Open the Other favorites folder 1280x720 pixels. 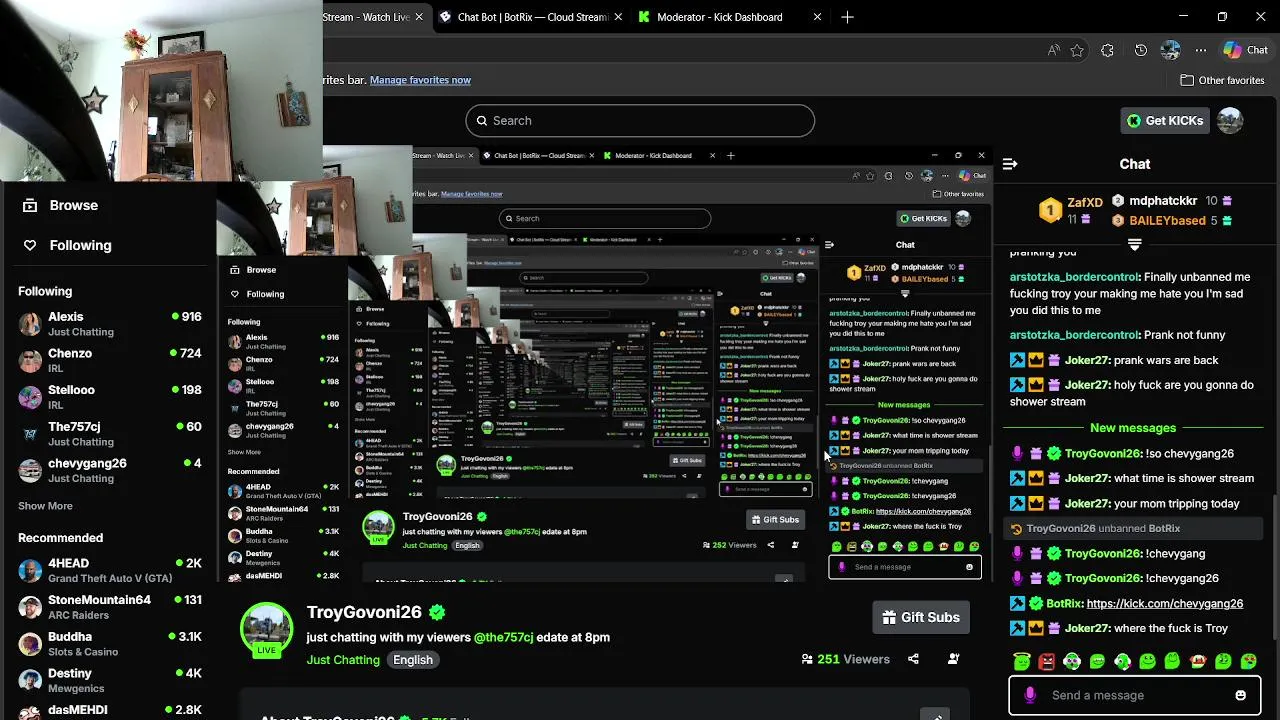click(x=1222, y=80)
